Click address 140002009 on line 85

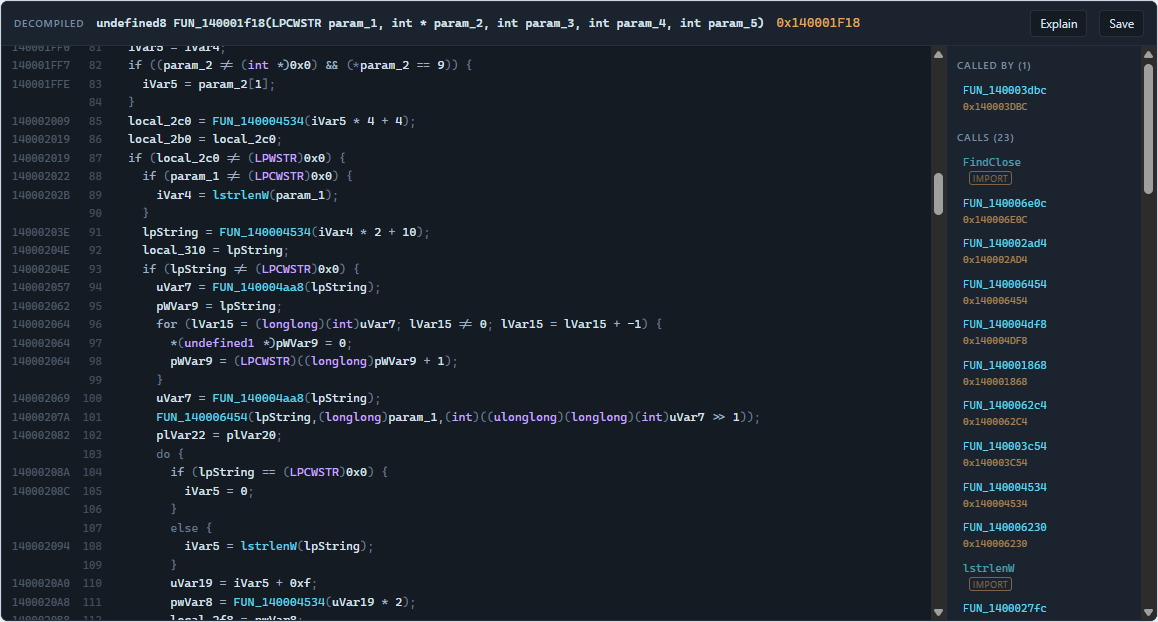pos(41,120)
